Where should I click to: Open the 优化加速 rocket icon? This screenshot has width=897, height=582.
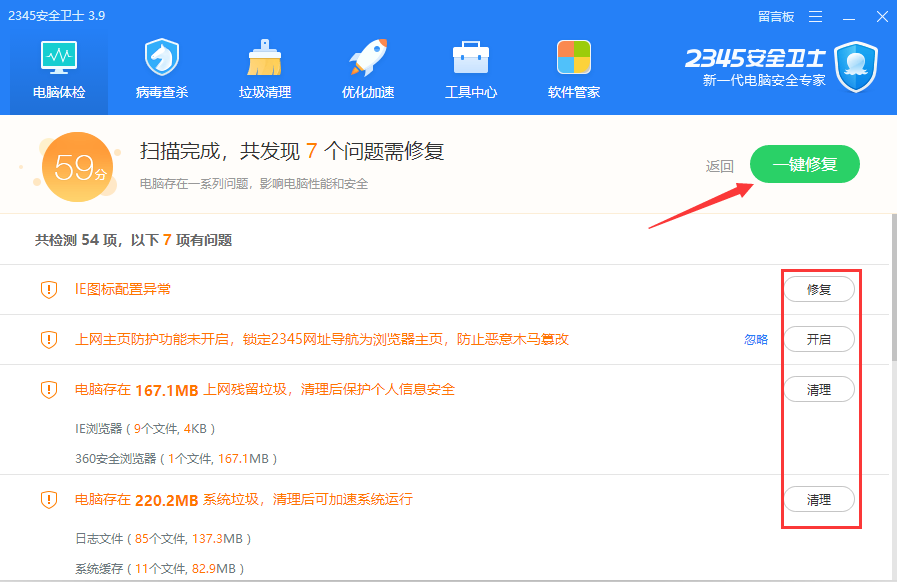(368, 57)
